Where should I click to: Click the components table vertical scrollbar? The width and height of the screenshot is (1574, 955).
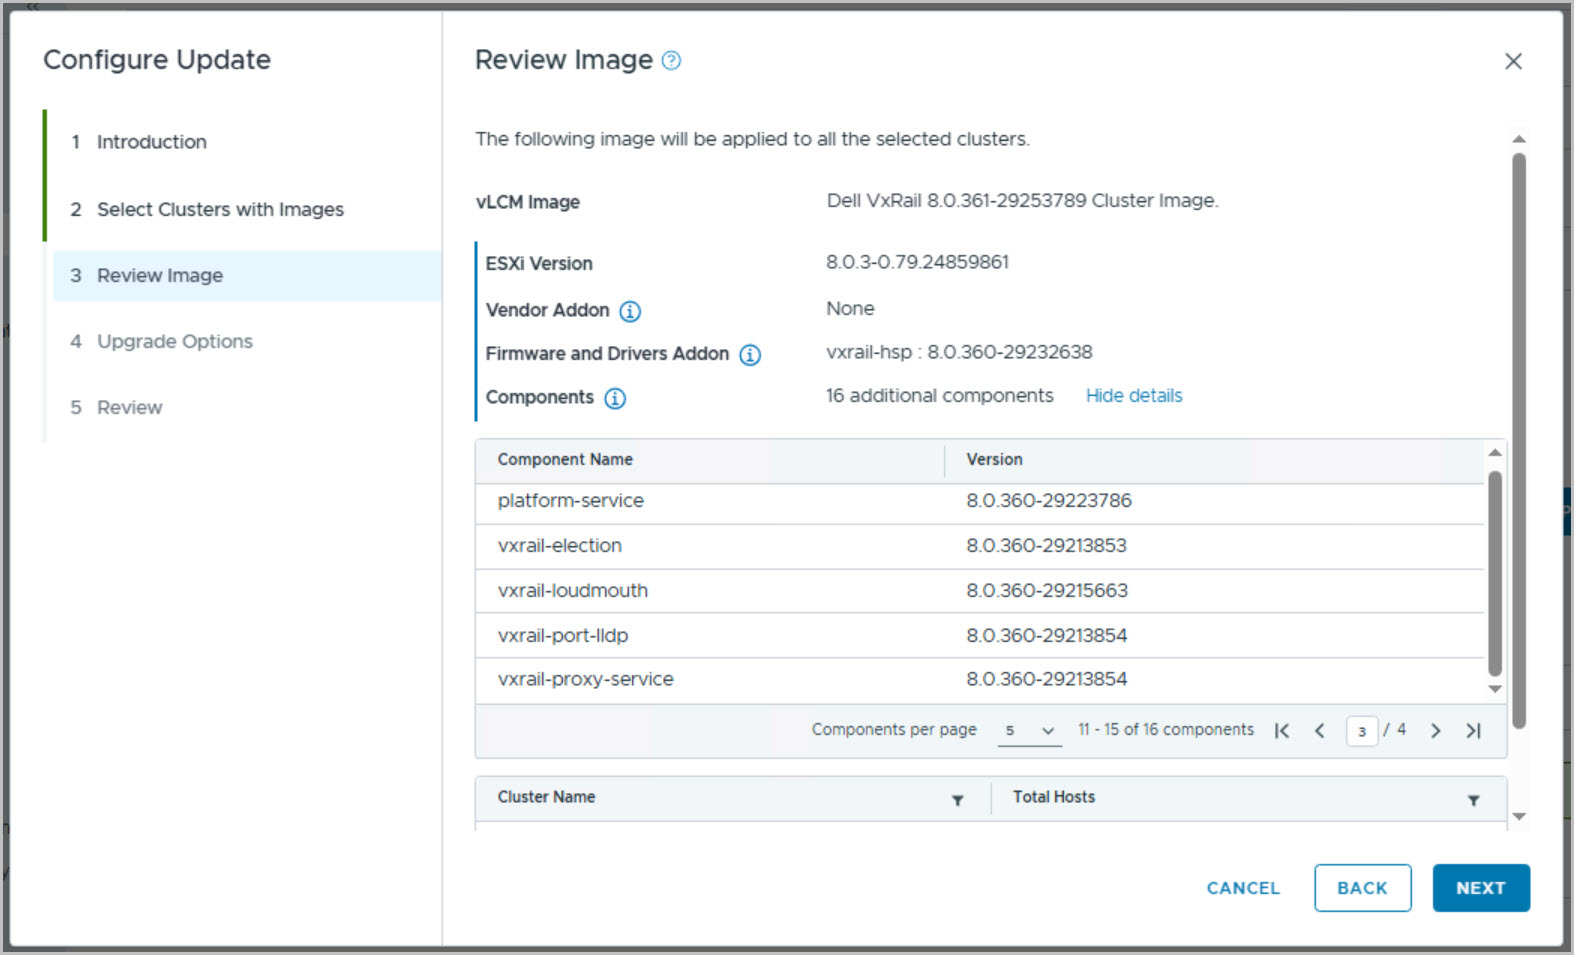(1495, 573)
